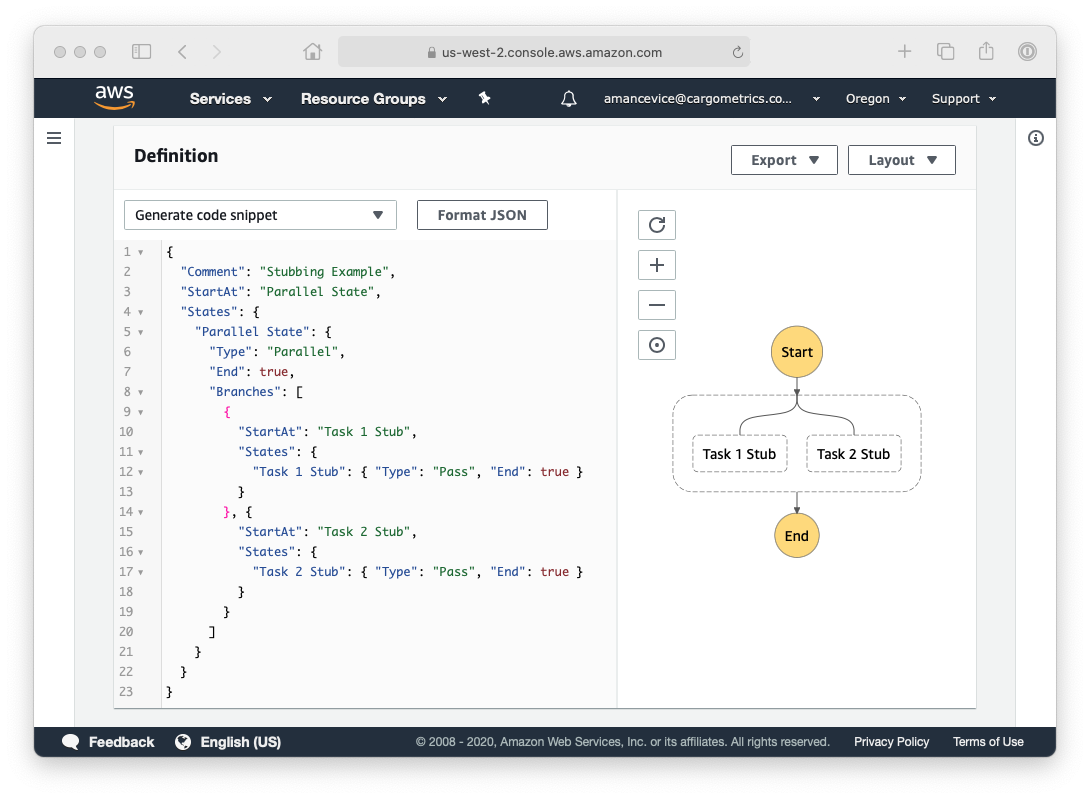Click the "Stubbing Example" string in code
The width and height of the screenshot is (1090, 799).
324,272
